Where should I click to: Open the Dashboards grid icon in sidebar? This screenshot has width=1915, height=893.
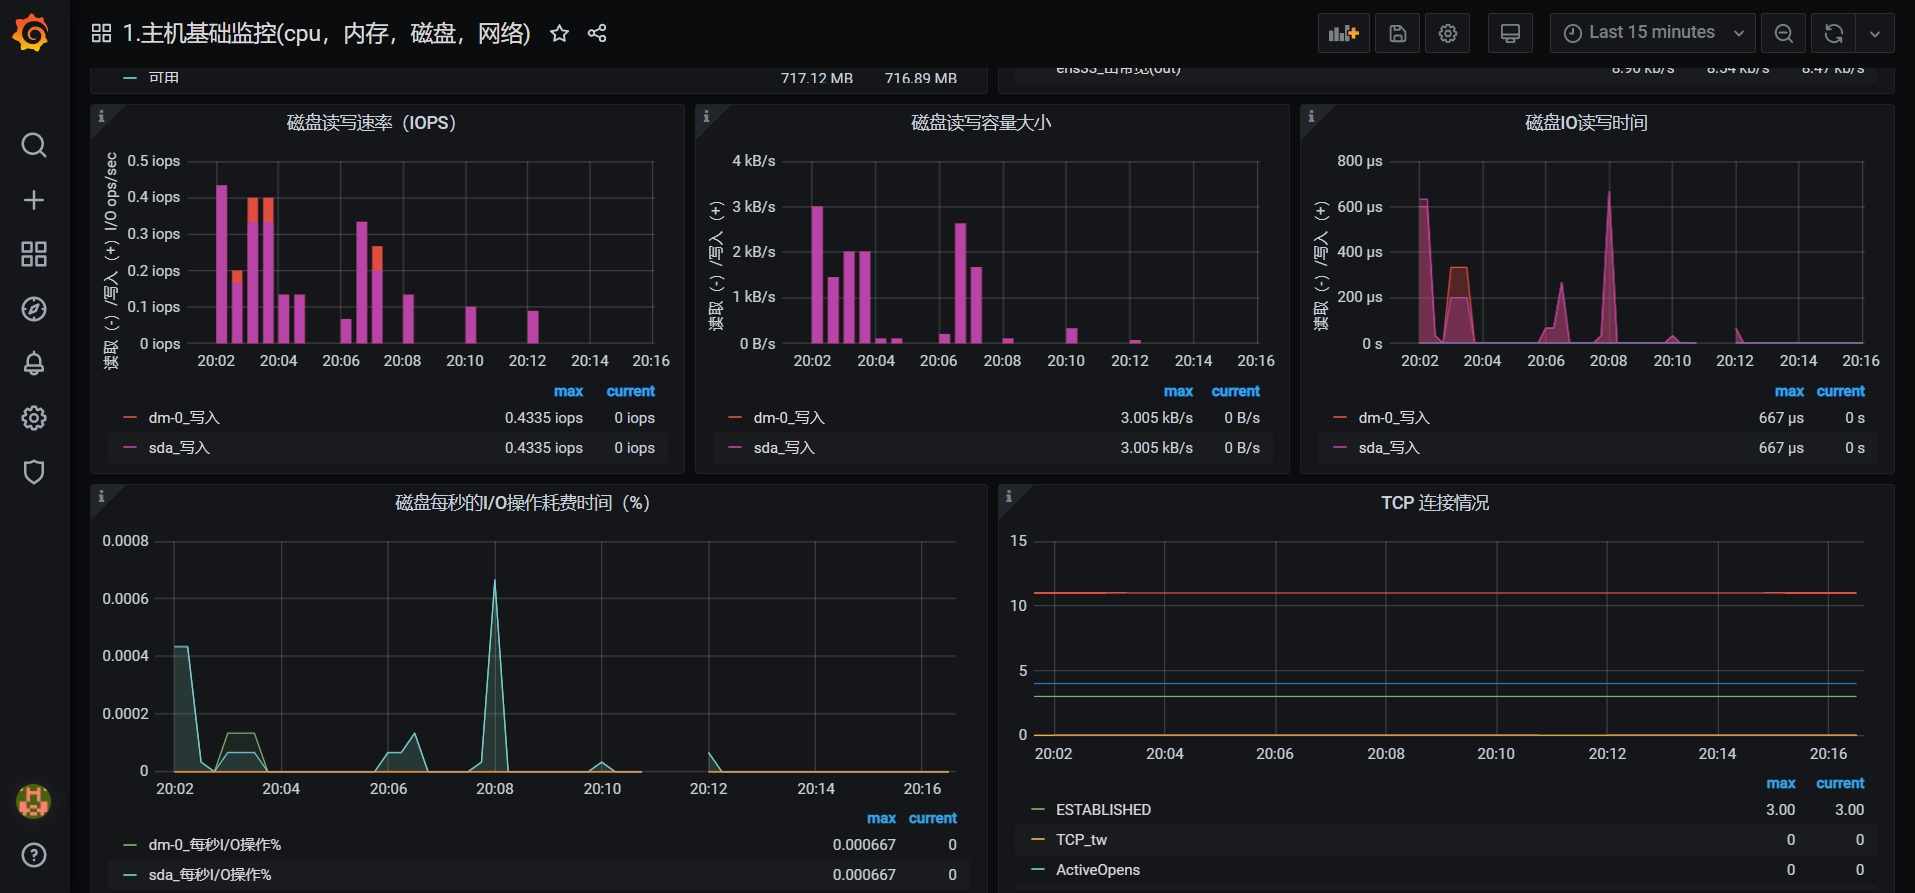pyautogui.click(x=34, y=254)
